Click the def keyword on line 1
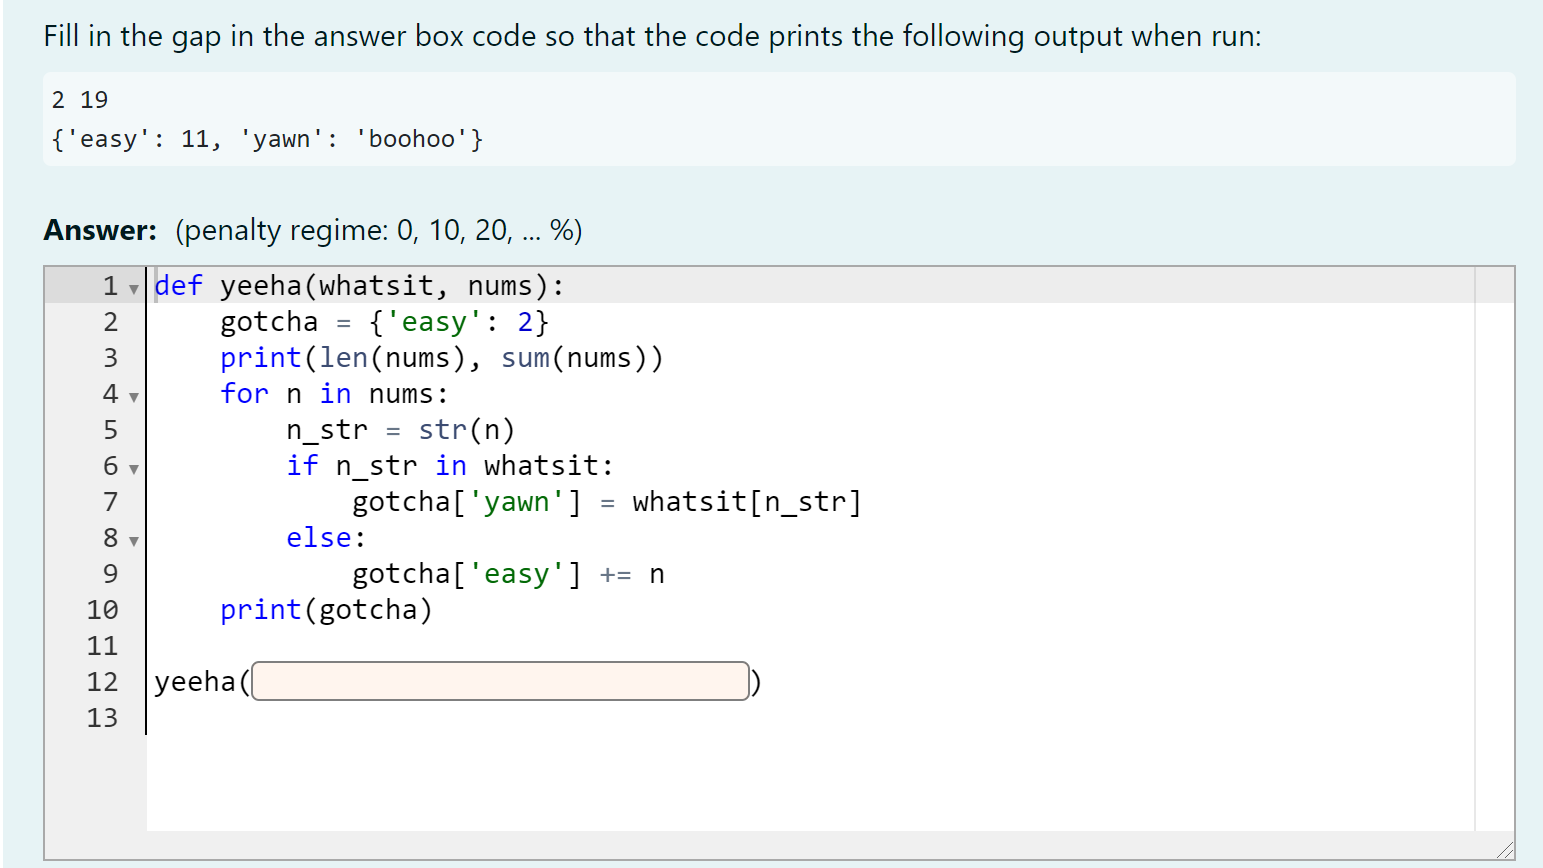Viewport: 1543px width, 868px height. pos(178,285)
